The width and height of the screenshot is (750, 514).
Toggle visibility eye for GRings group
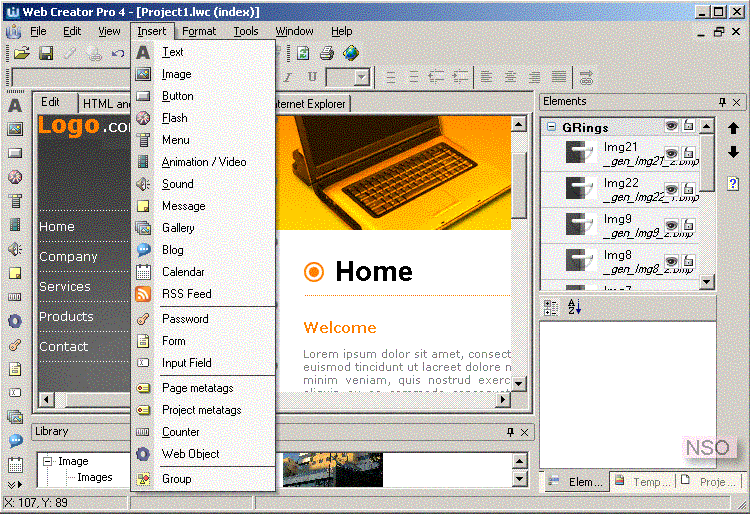672,126
